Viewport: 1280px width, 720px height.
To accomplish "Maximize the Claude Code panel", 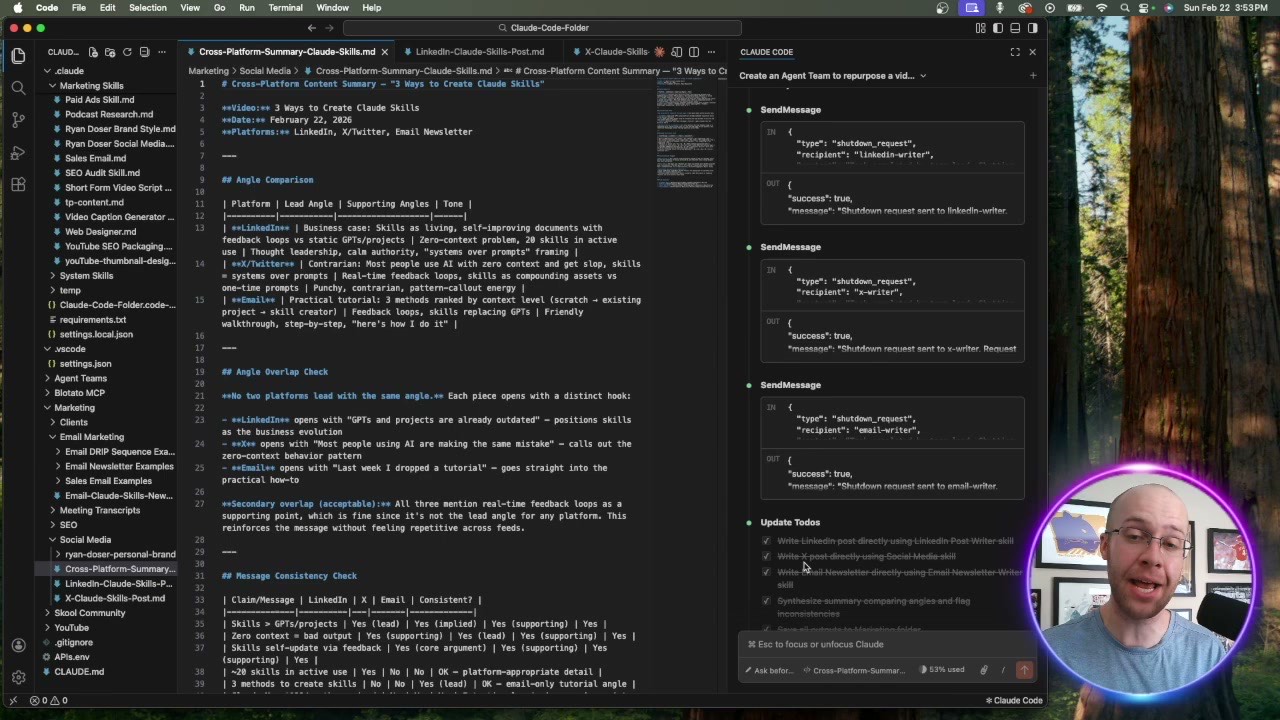I will click(1015, 52).
